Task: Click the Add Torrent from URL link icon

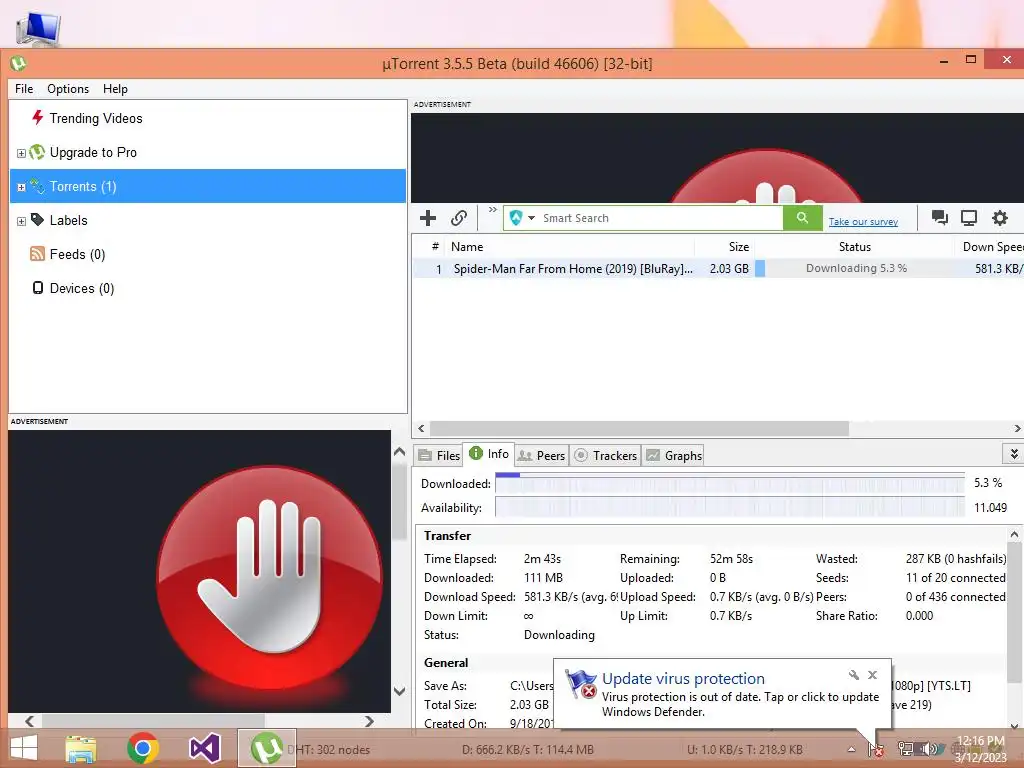Action: click(x=459, y=218)
